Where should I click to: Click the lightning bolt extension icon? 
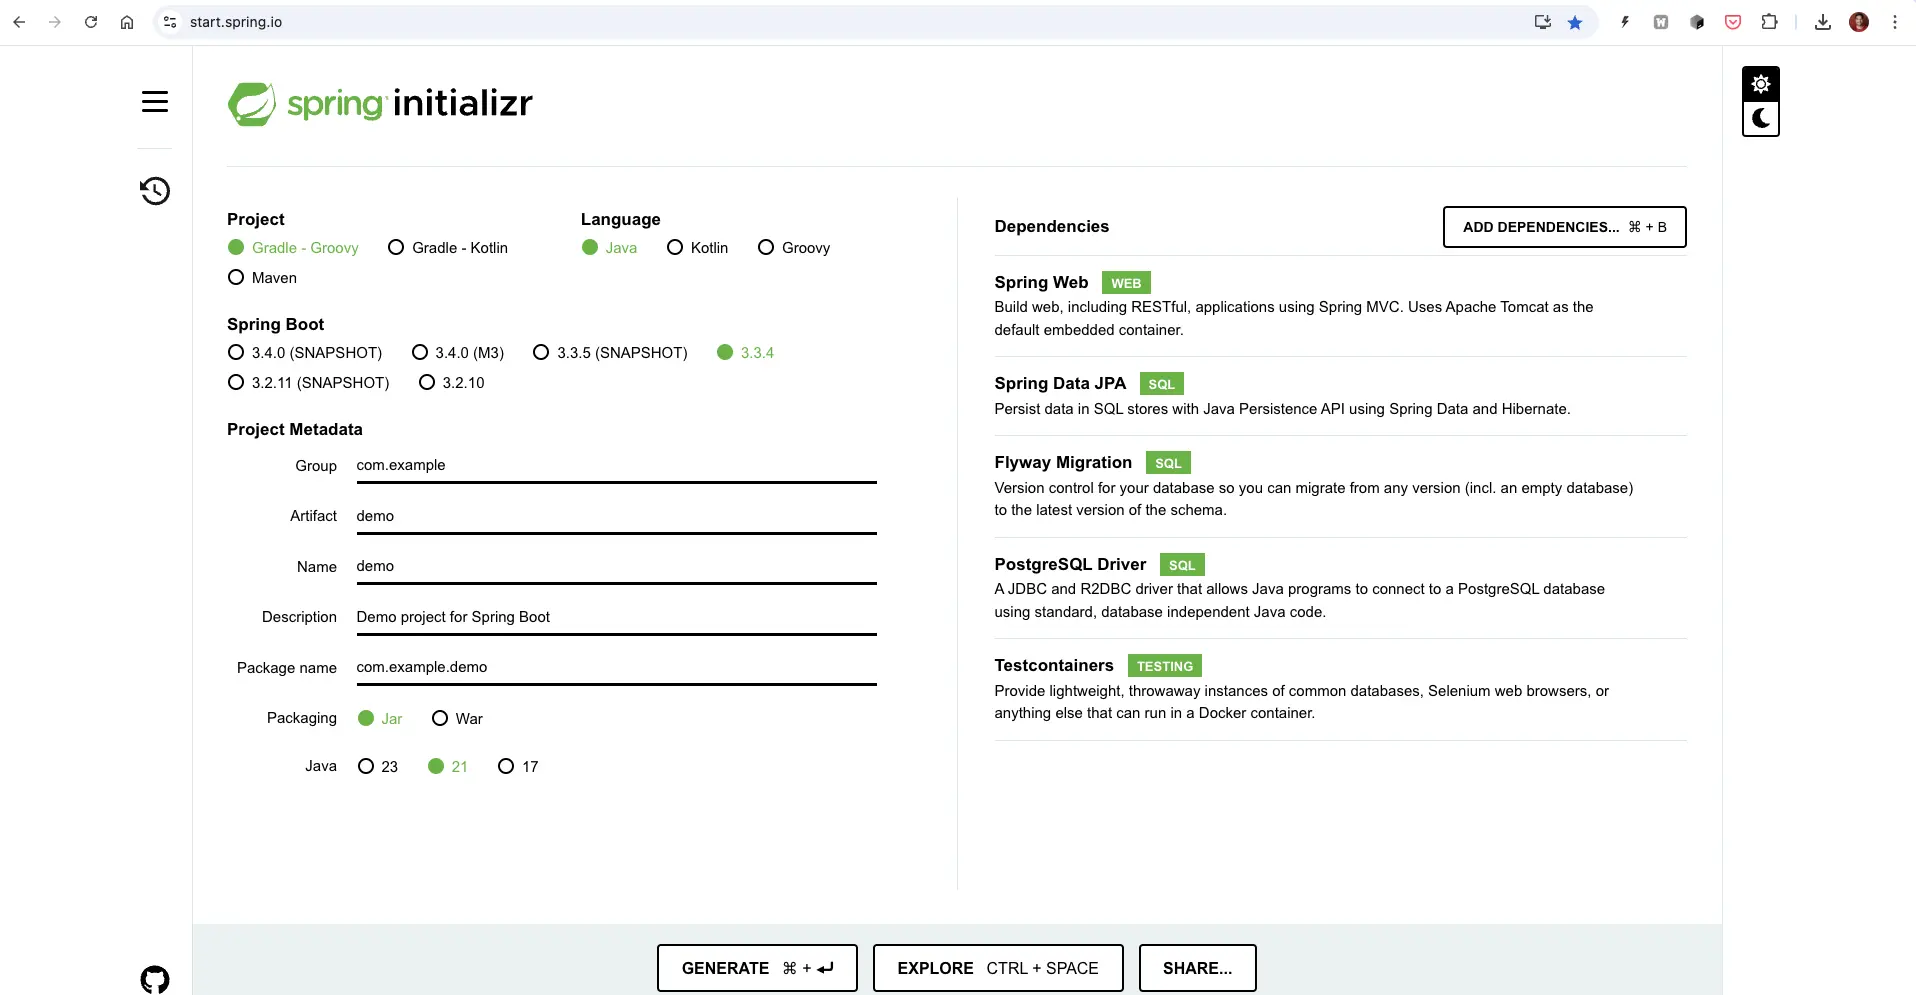click(1625, 22)
